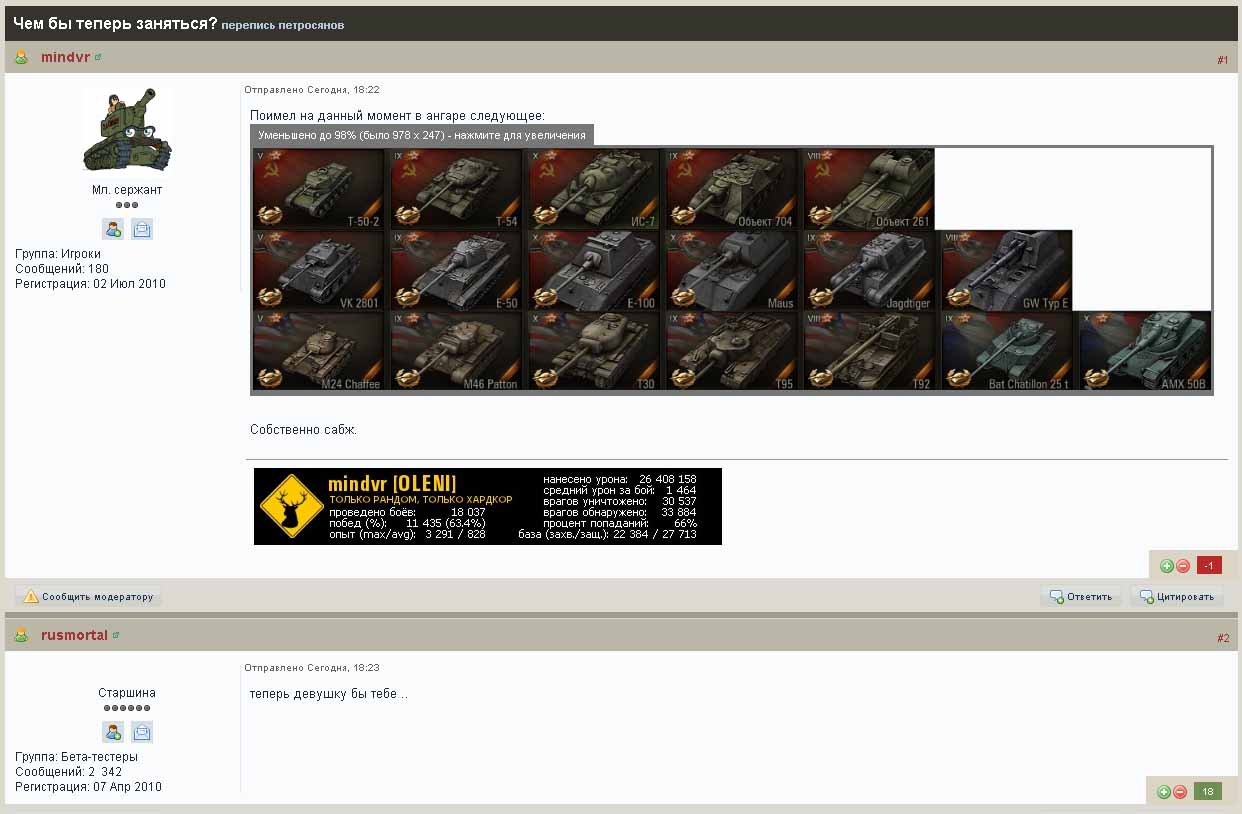Click the text "Собственно сабж."
Screen dimensions: 1242x814
pos(303,430)
